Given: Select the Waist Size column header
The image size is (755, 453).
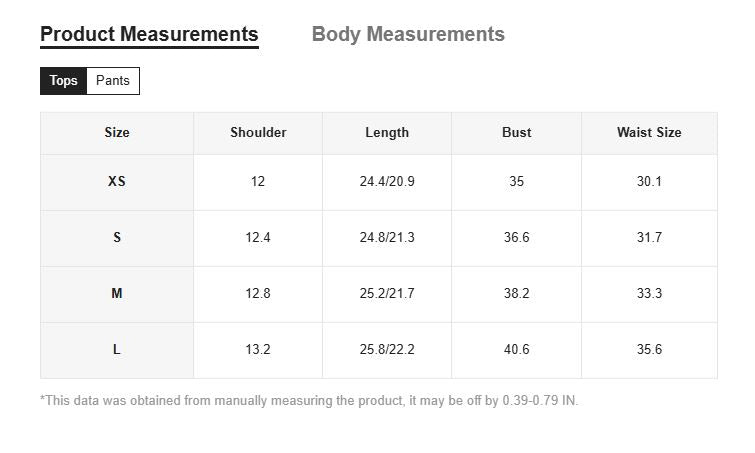Looking at the screenshot, I should pyautogui.click(x=649, y=132).
